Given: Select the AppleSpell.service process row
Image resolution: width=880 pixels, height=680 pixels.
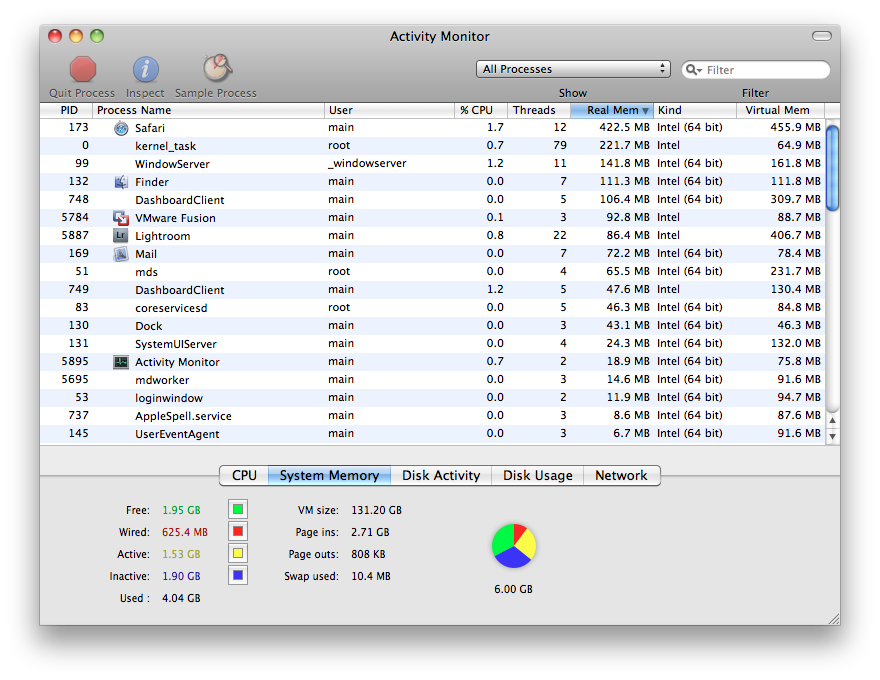Looking at the screenshot, I should click(433, 415).
